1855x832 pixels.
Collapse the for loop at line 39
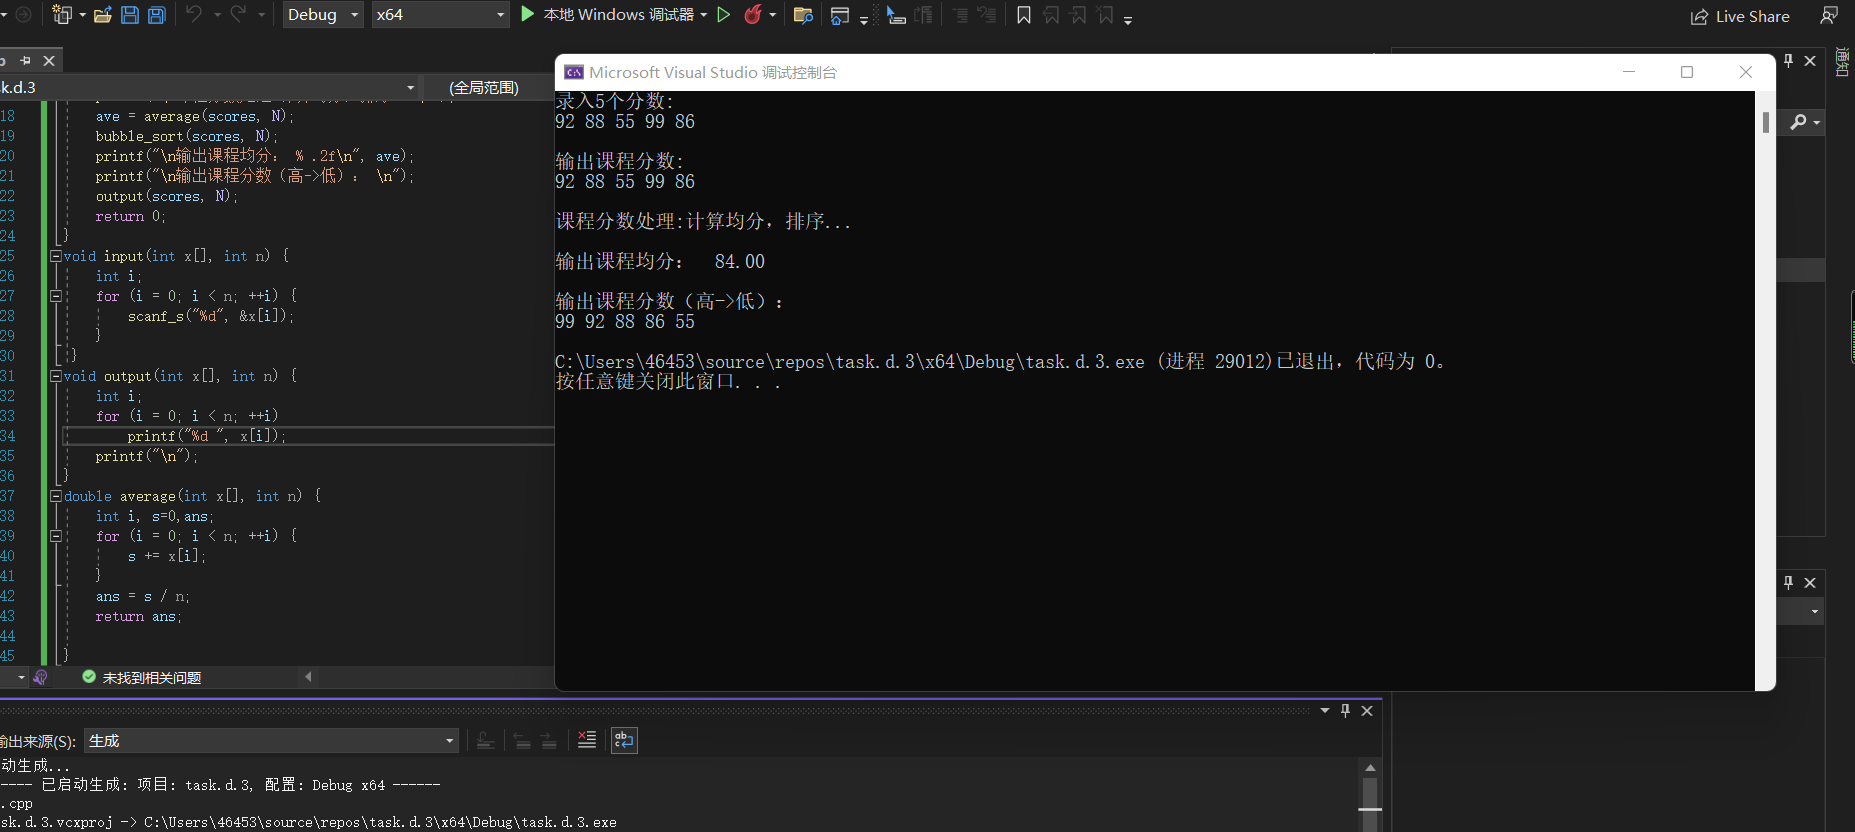(x=56, y=536)
